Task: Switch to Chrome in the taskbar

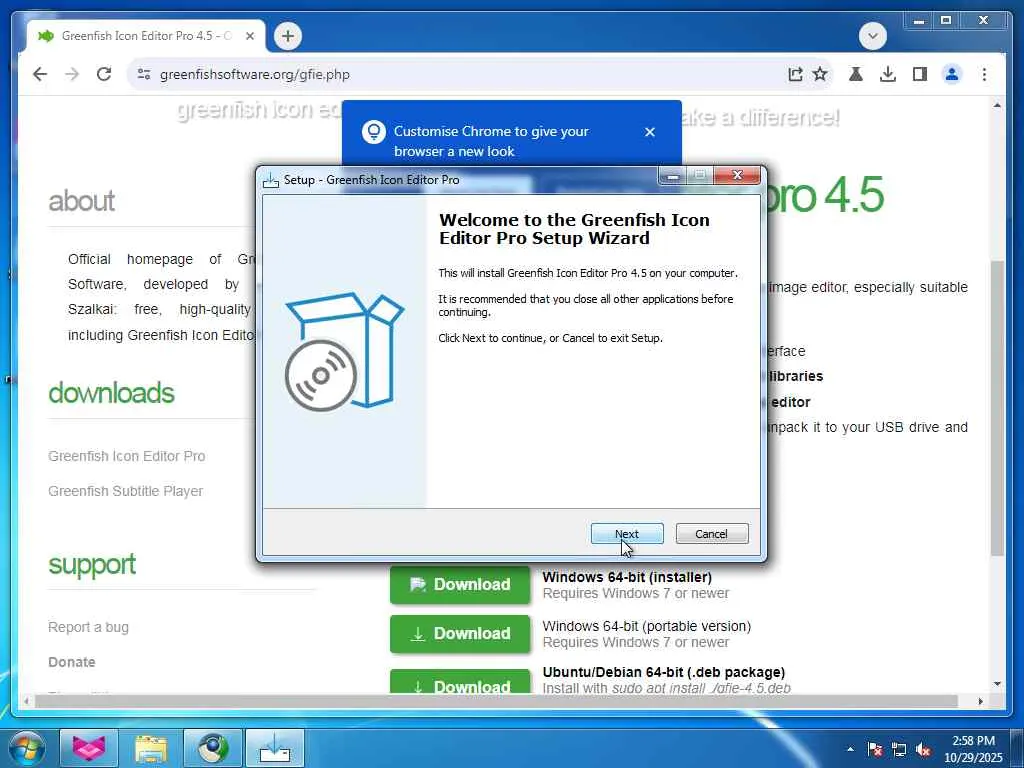Action: (213, 748)
